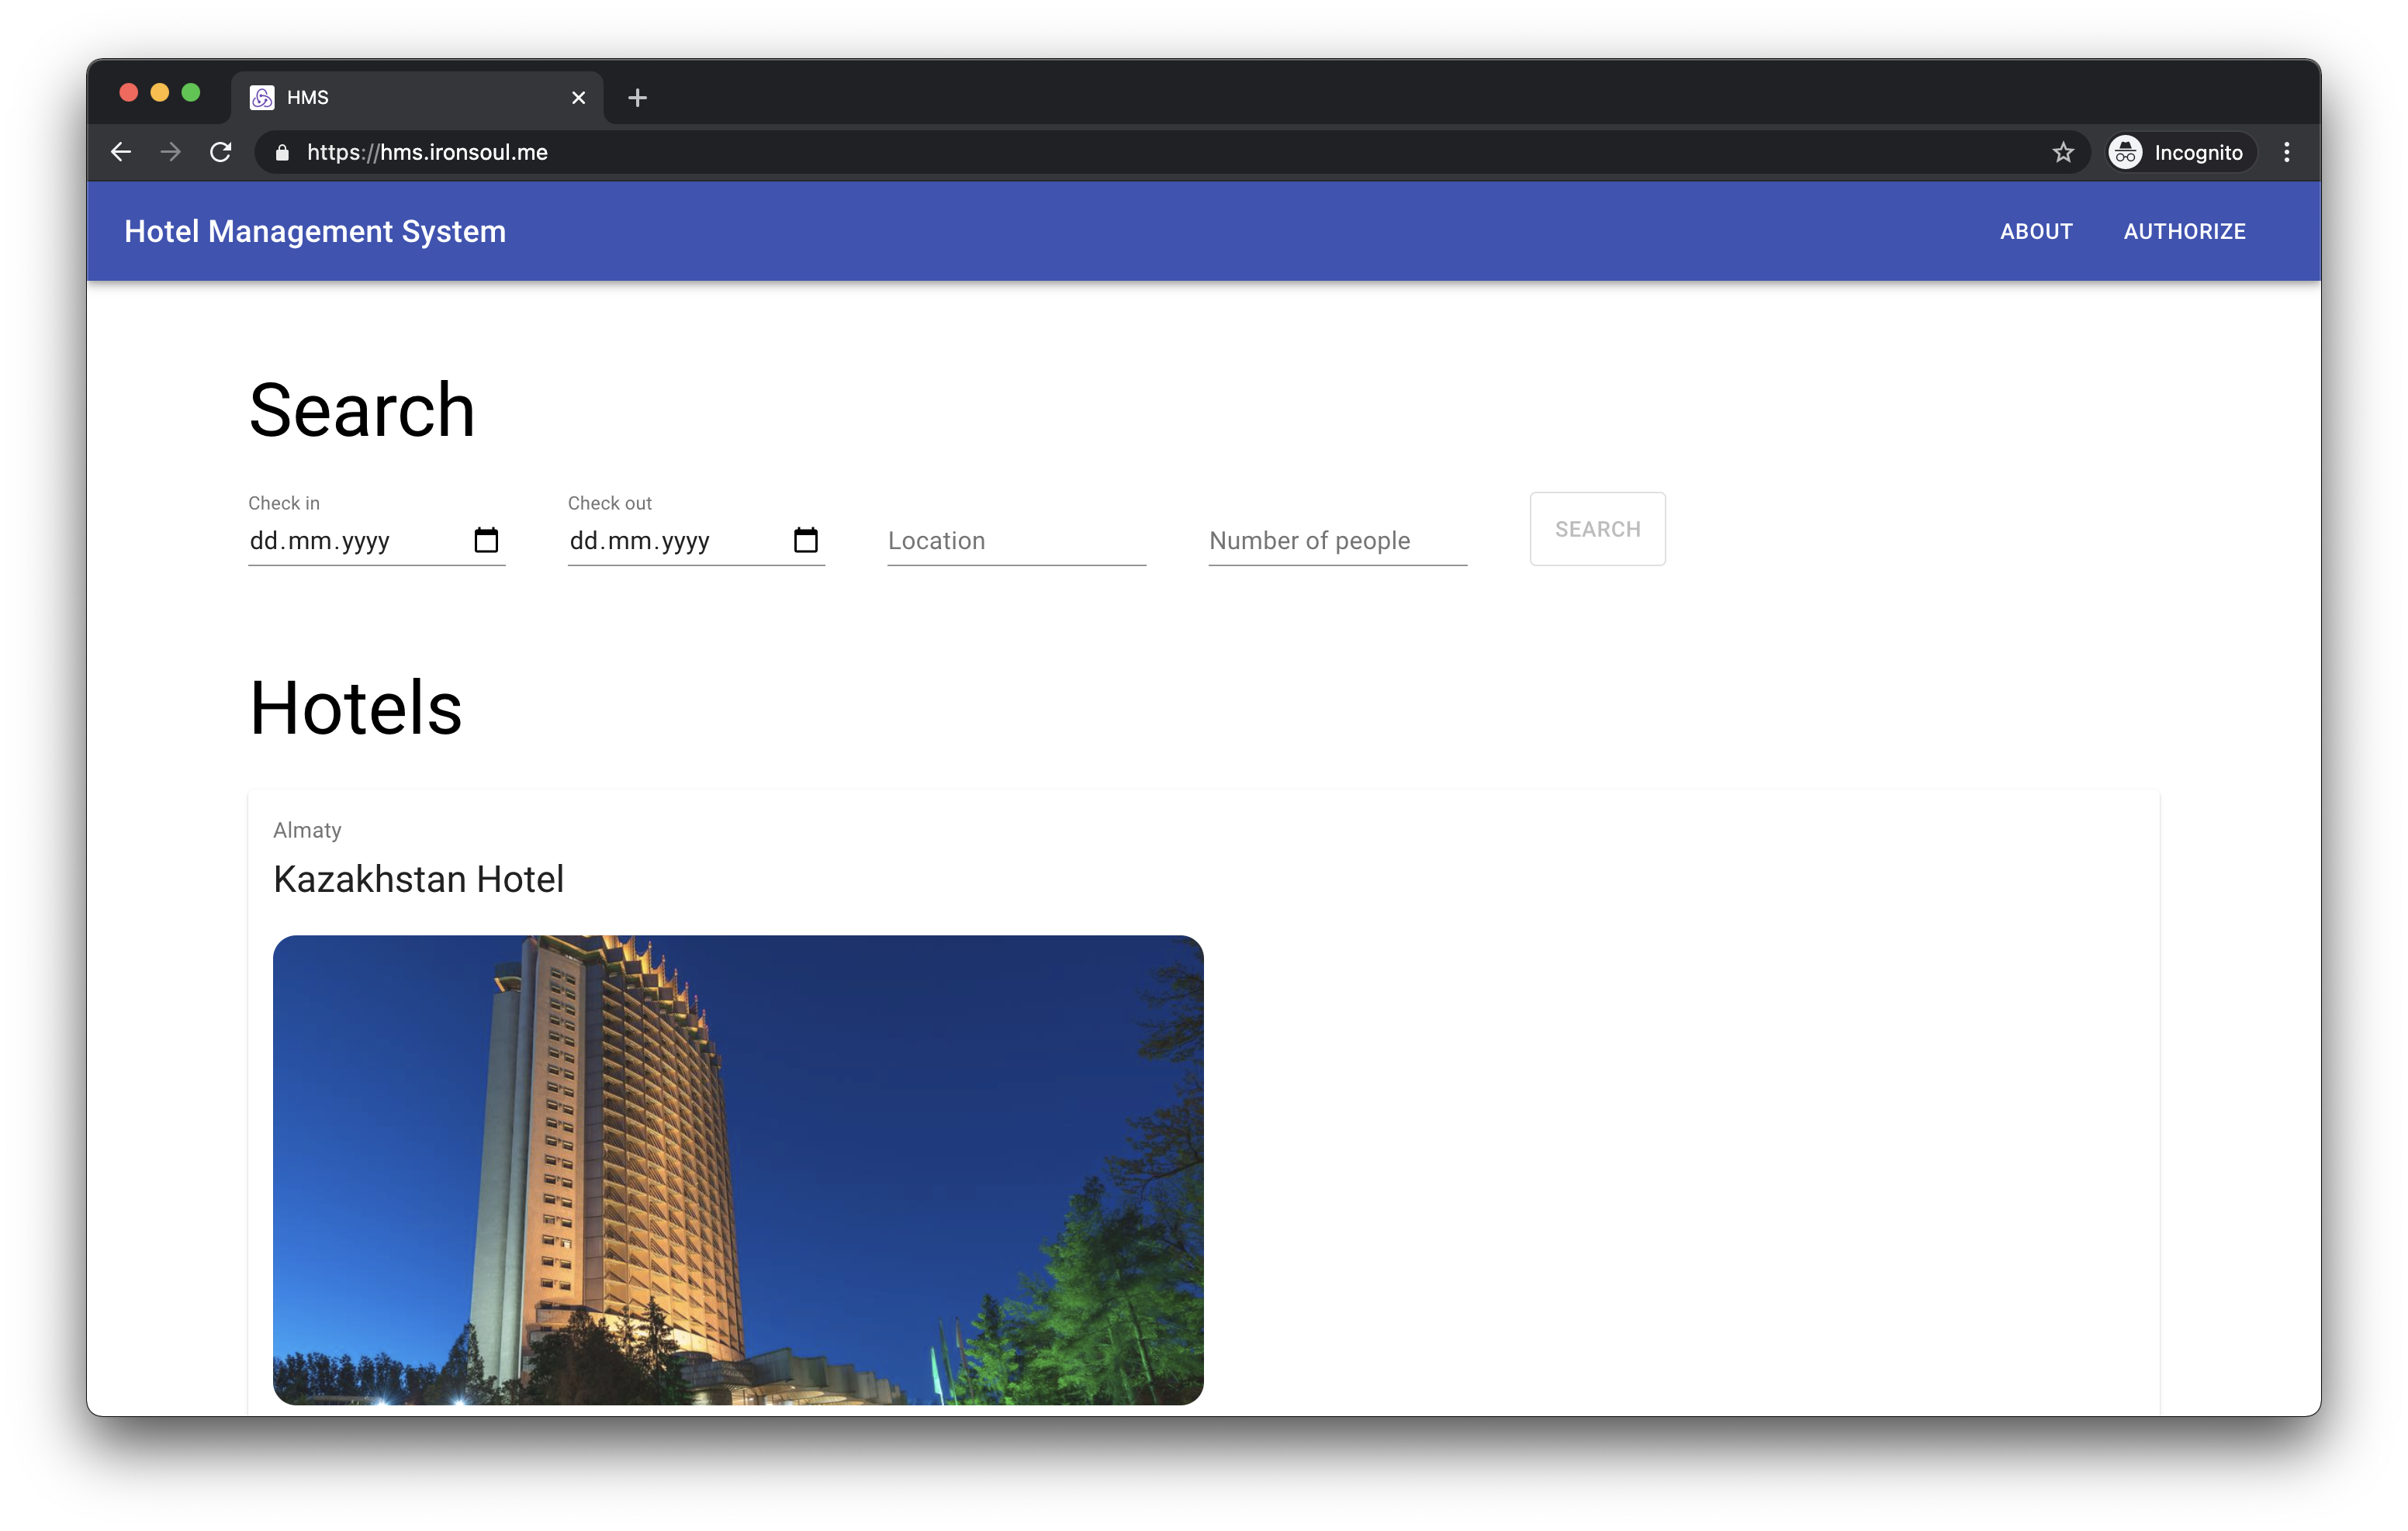The image size is (2408, 1531).
Task: Click the Kazakhstan Hotel photo
Action: [738, 1169]
